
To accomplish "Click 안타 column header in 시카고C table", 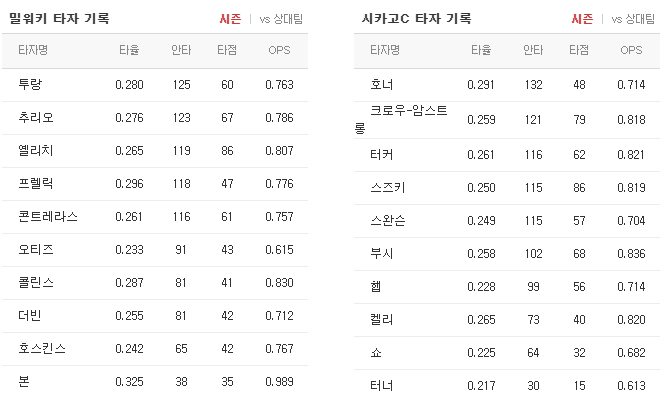I will click(533, 50).
